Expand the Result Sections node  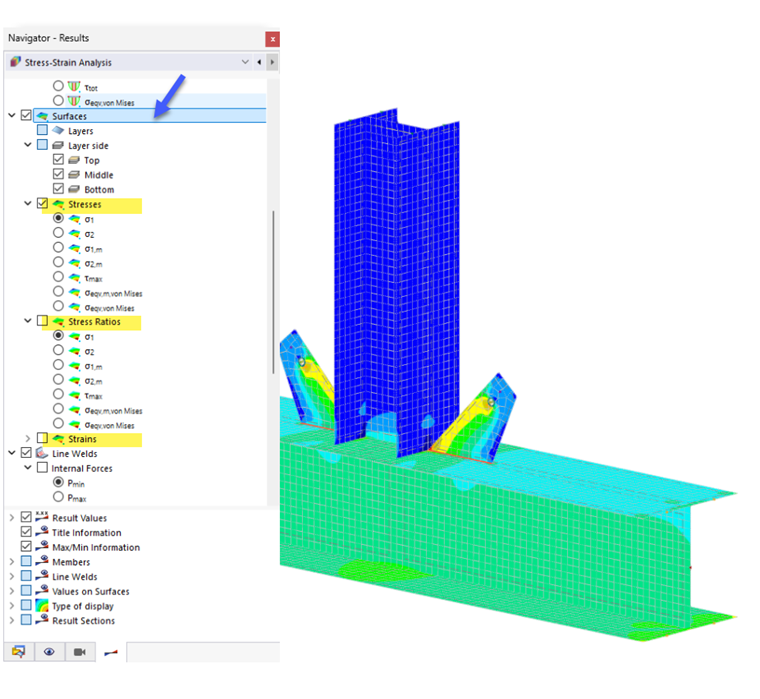click(12, 620)
